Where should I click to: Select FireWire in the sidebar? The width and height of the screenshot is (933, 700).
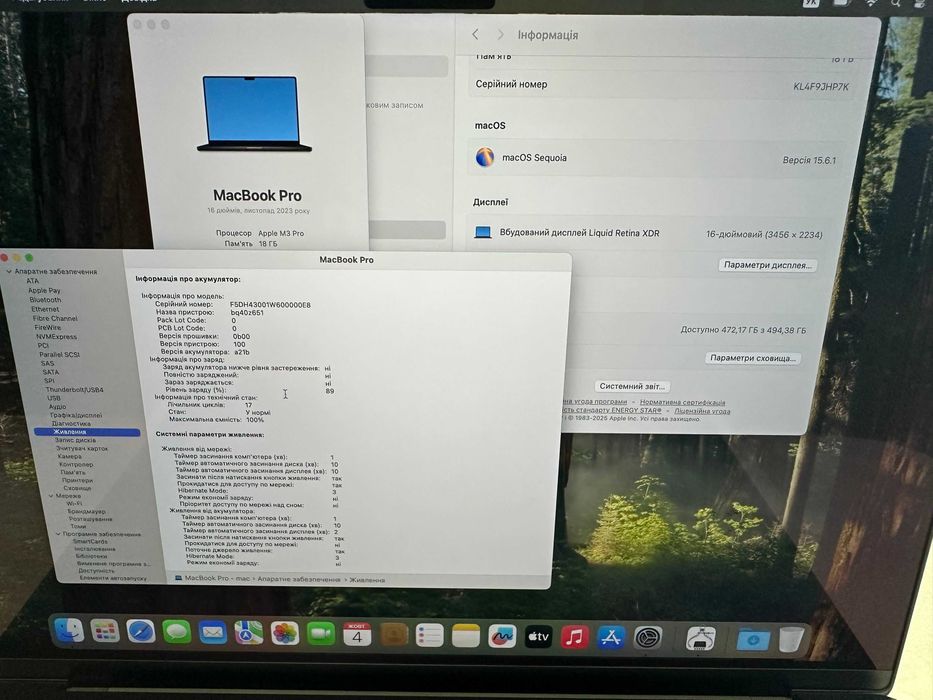tap(48, 327)
